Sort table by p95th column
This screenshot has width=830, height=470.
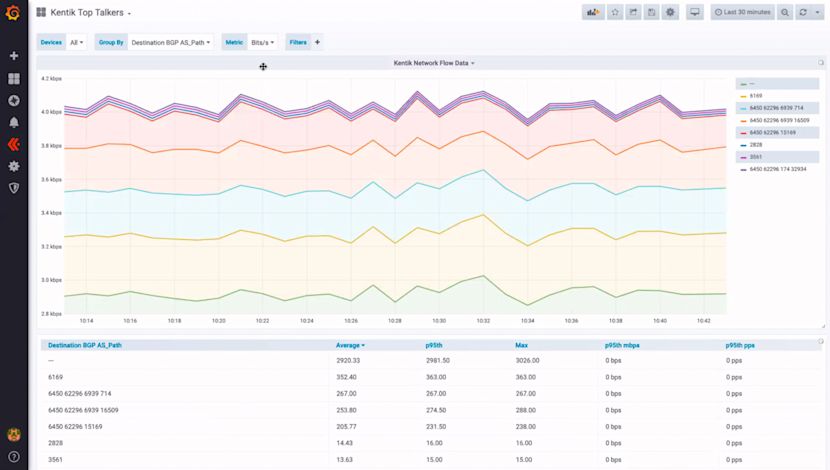click(x=434, y=345)
